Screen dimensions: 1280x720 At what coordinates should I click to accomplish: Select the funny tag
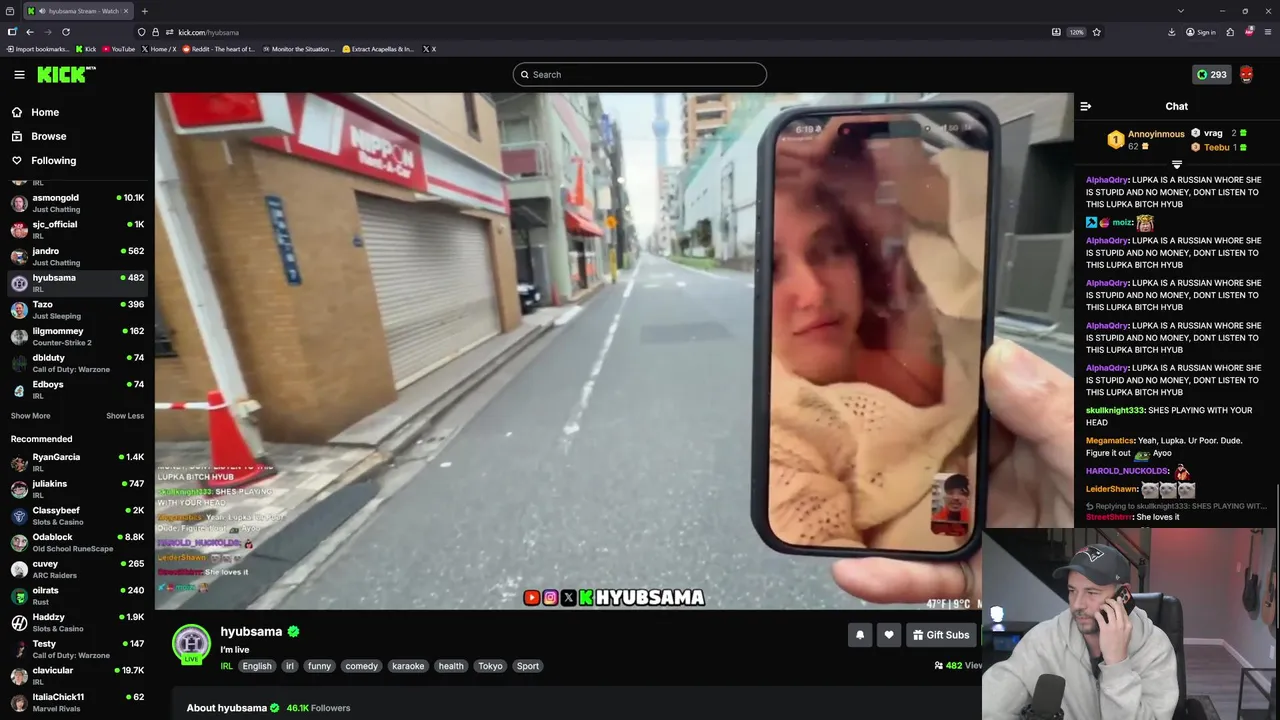pyautogui.click(x=319, y=666)
